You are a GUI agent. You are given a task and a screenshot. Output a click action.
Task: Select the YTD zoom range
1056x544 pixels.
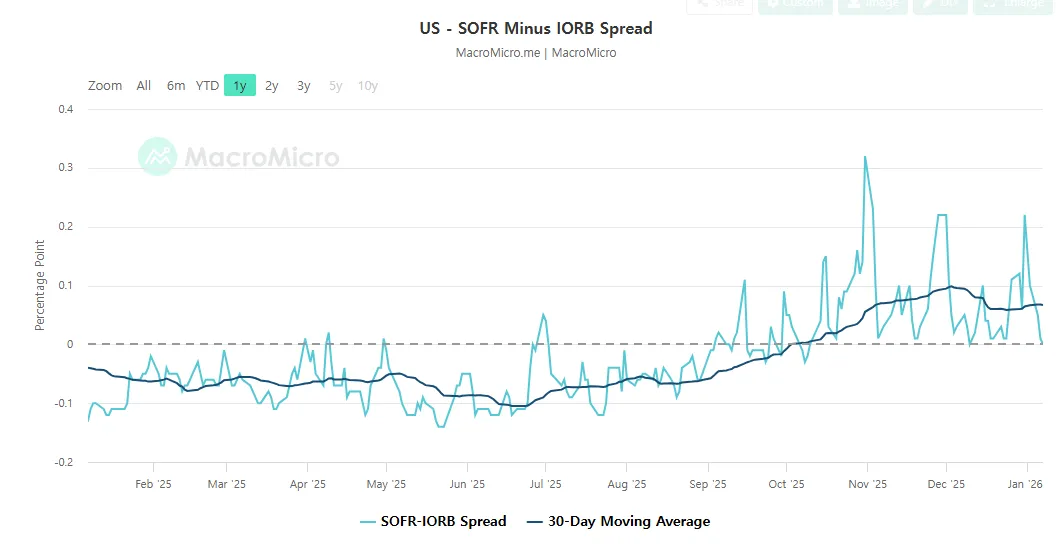pos(207,86)
